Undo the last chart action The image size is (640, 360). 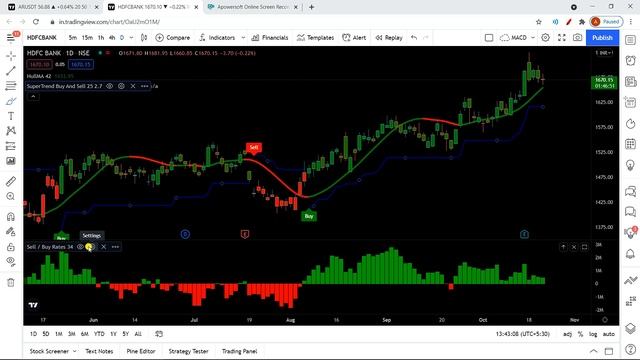pyautogui.click(x=414, y=38)
